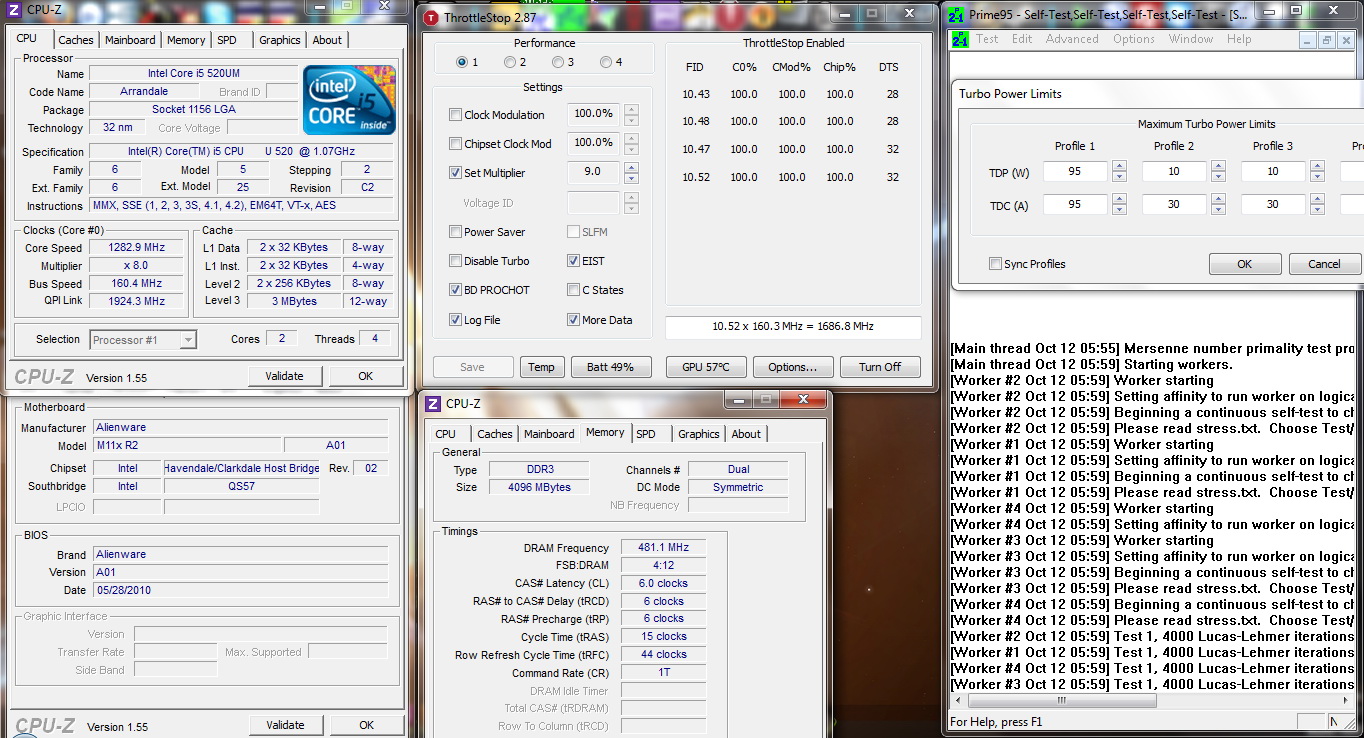Screen dimensions: 1364x738
Task: Click Validate in the CPU-Z Mainboard window
Action: tap(285, 725)
